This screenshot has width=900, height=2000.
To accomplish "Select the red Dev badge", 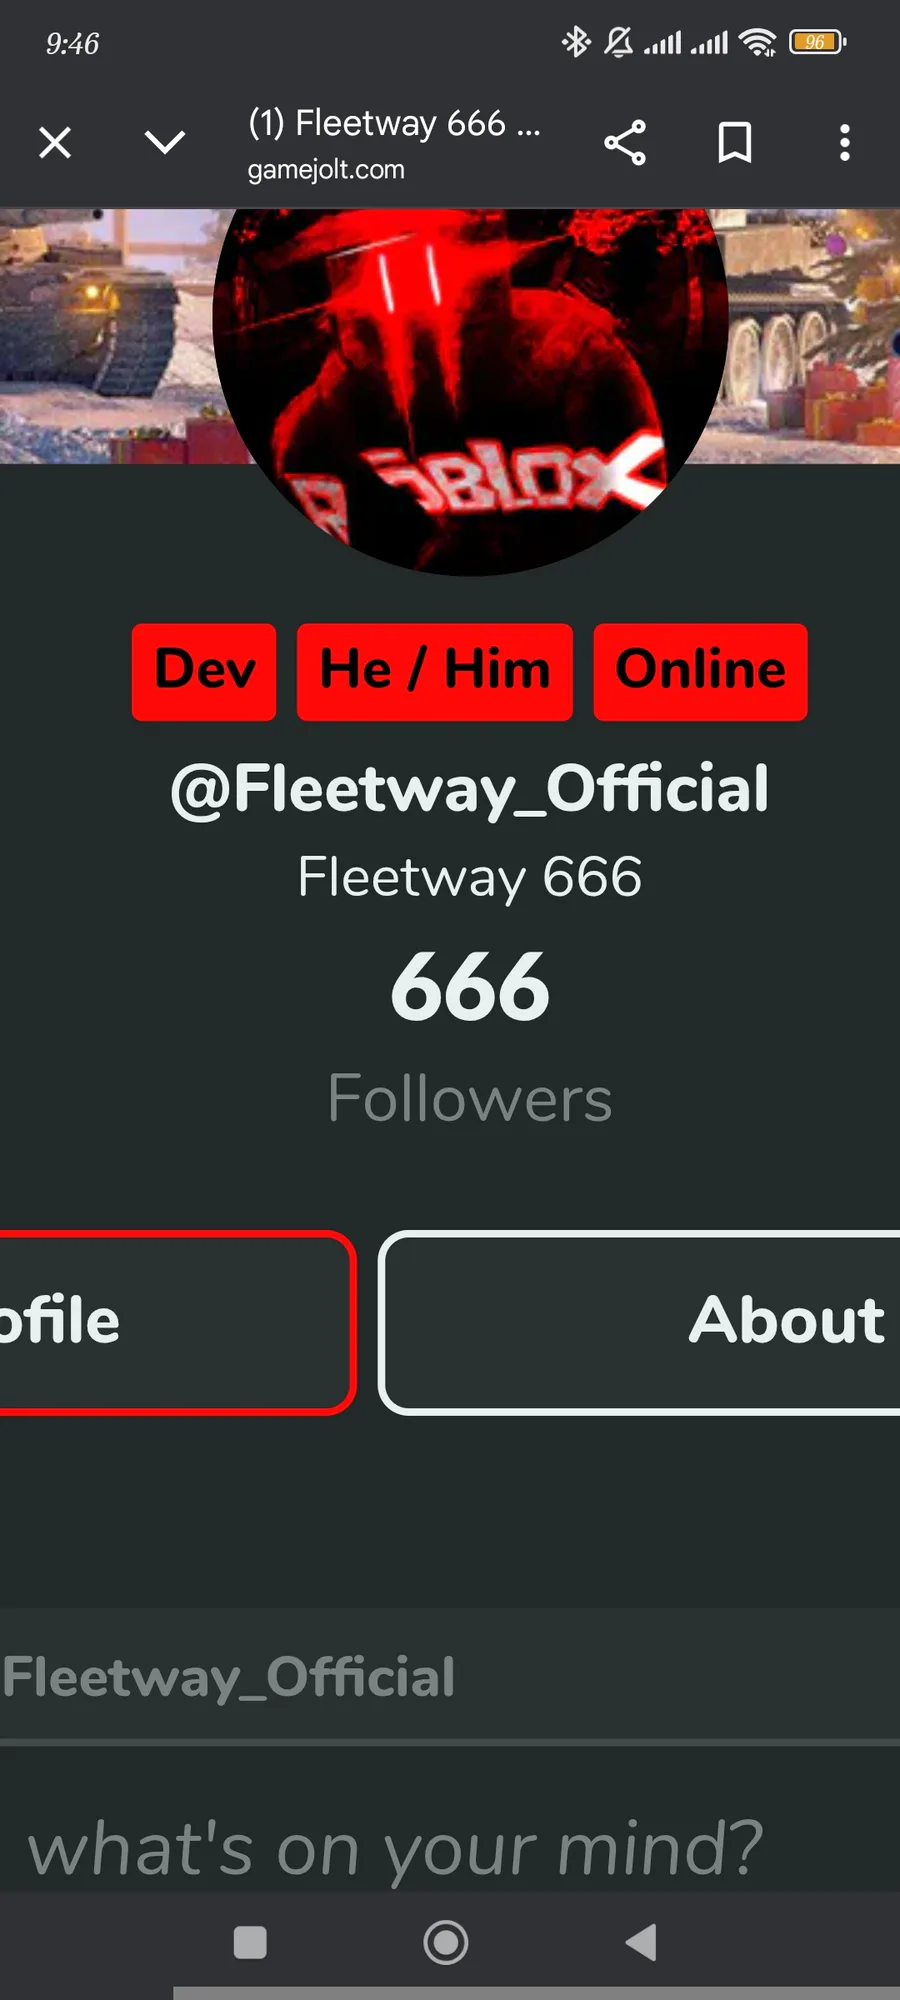I will point(204,671).
